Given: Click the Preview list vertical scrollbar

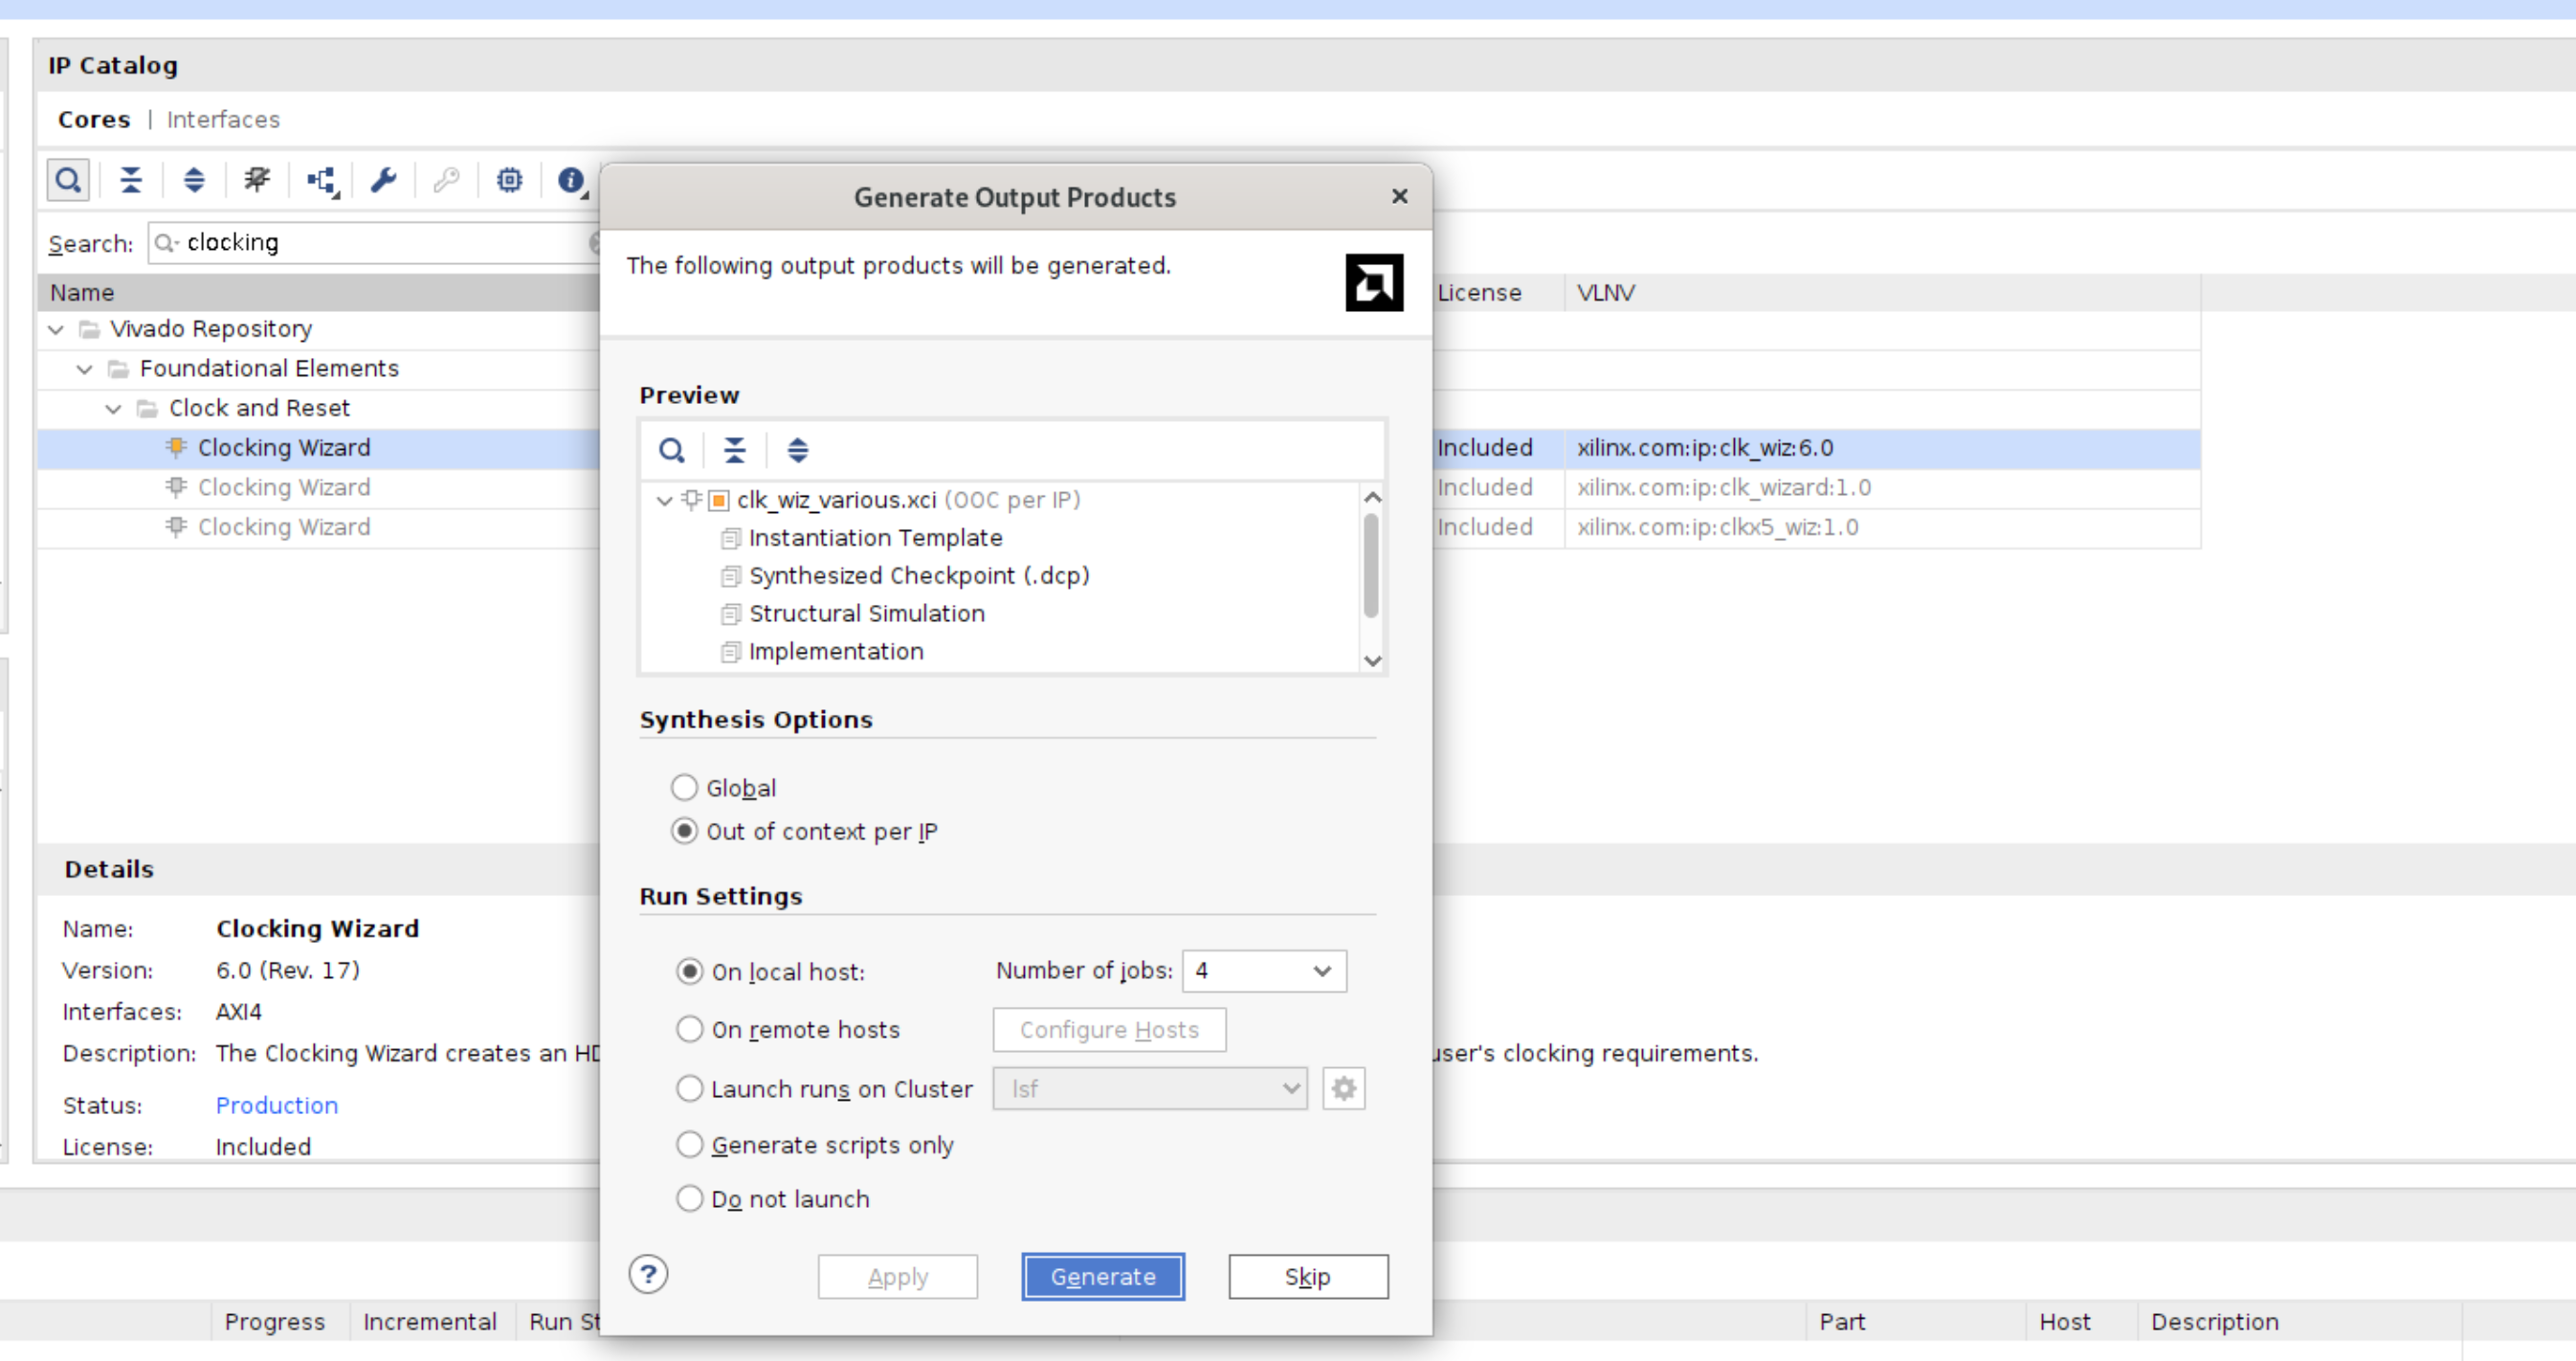Looking at the screenshot, I should pyautogui.click(x=1371, y=566).
